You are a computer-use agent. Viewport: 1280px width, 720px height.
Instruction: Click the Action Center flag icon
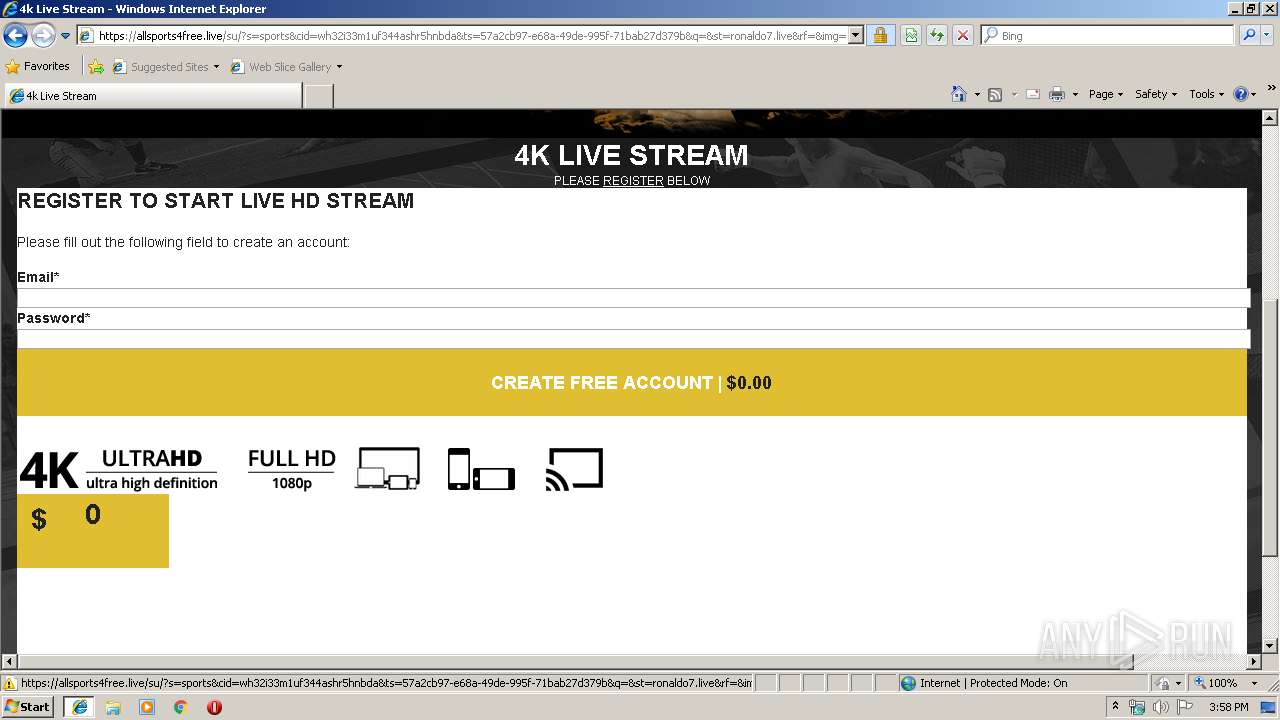click(1184, 707)
